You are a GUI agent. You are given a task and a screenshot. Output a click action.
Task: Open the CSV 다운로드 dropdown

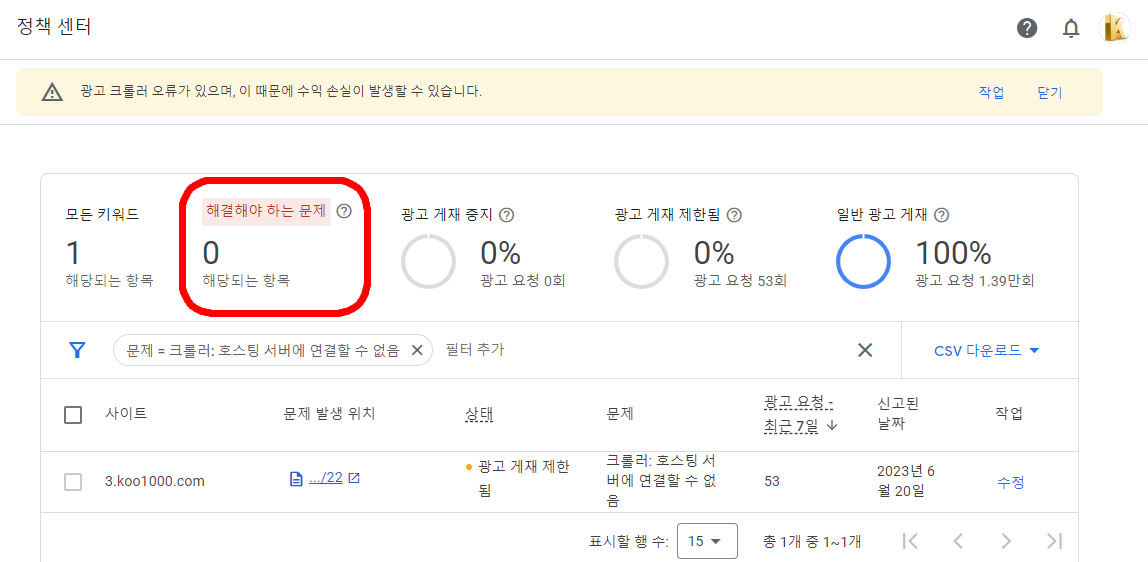coord(986,351)
